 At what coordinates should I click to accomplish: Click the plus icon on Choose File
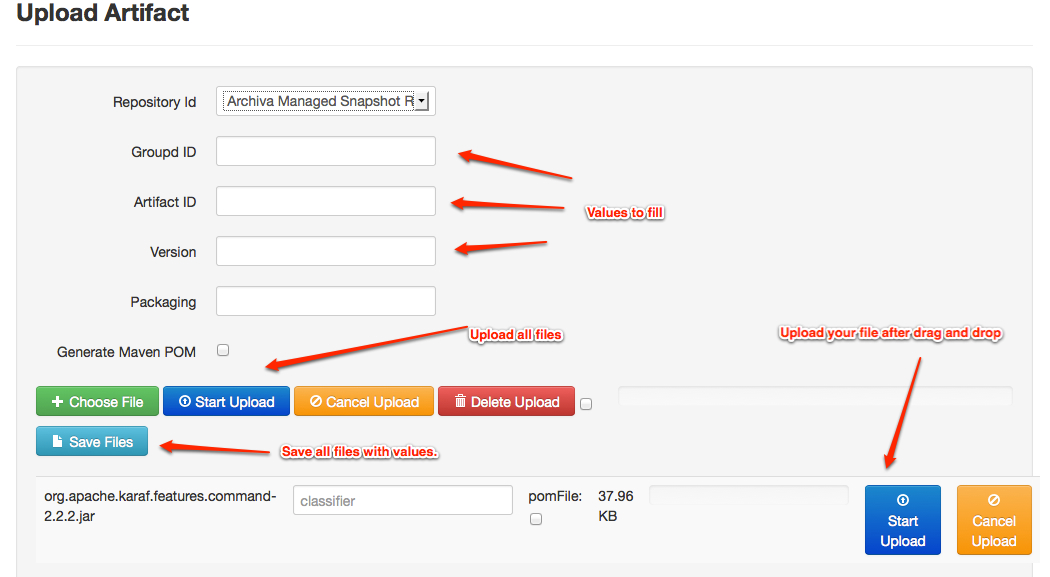tap(57, 402)
